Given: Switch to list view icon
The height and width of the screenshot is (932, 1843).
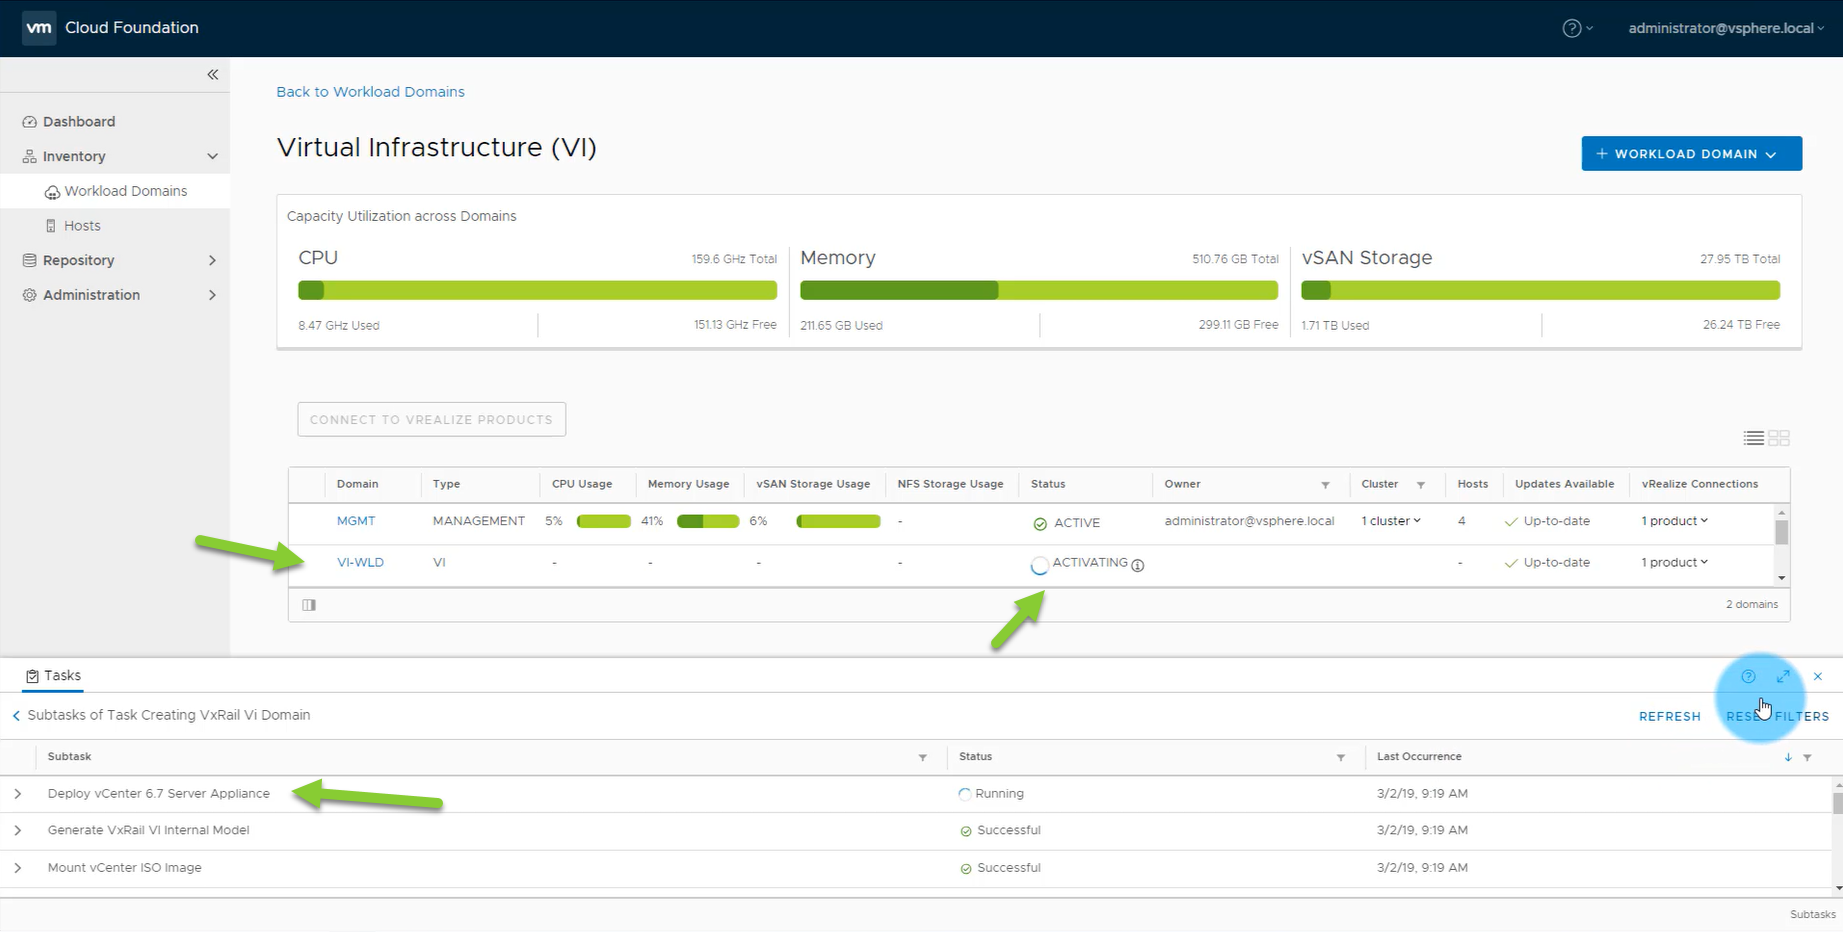Looking at the screenshot, I should point(1753,438).
